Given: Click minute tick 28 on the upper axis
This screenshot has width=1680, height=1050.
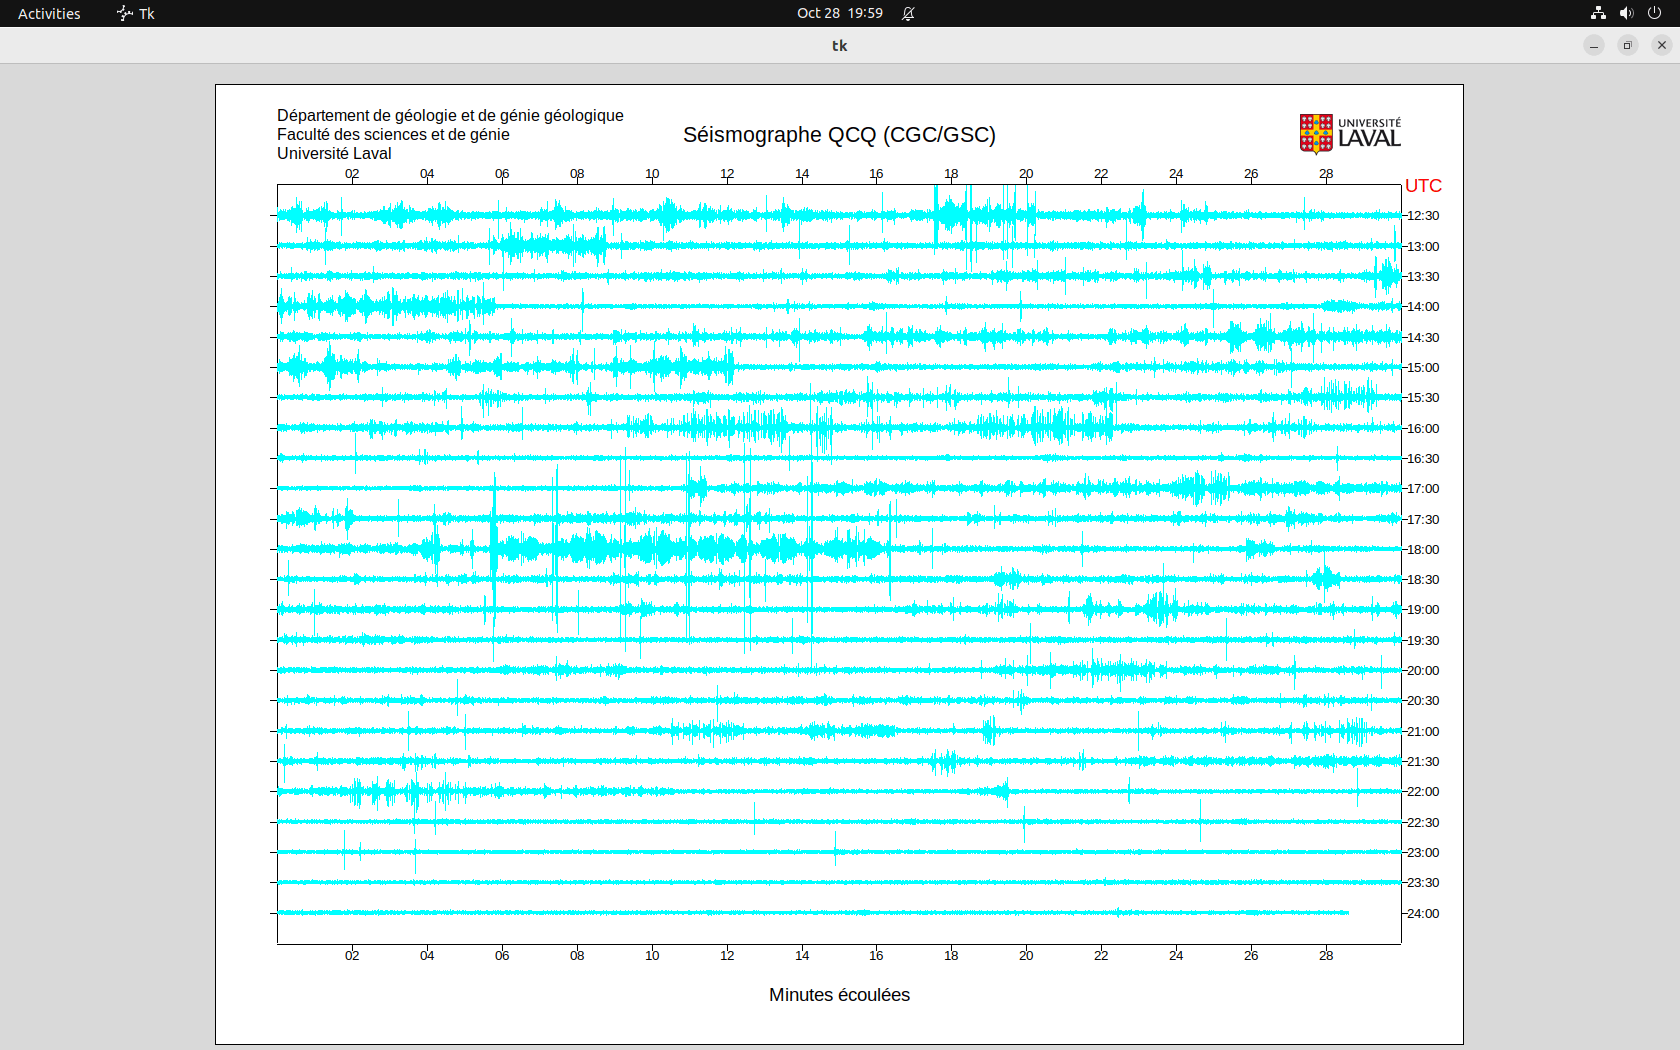Looking at the screenshot, I should pyautogui.click(x=1326, y=174).
